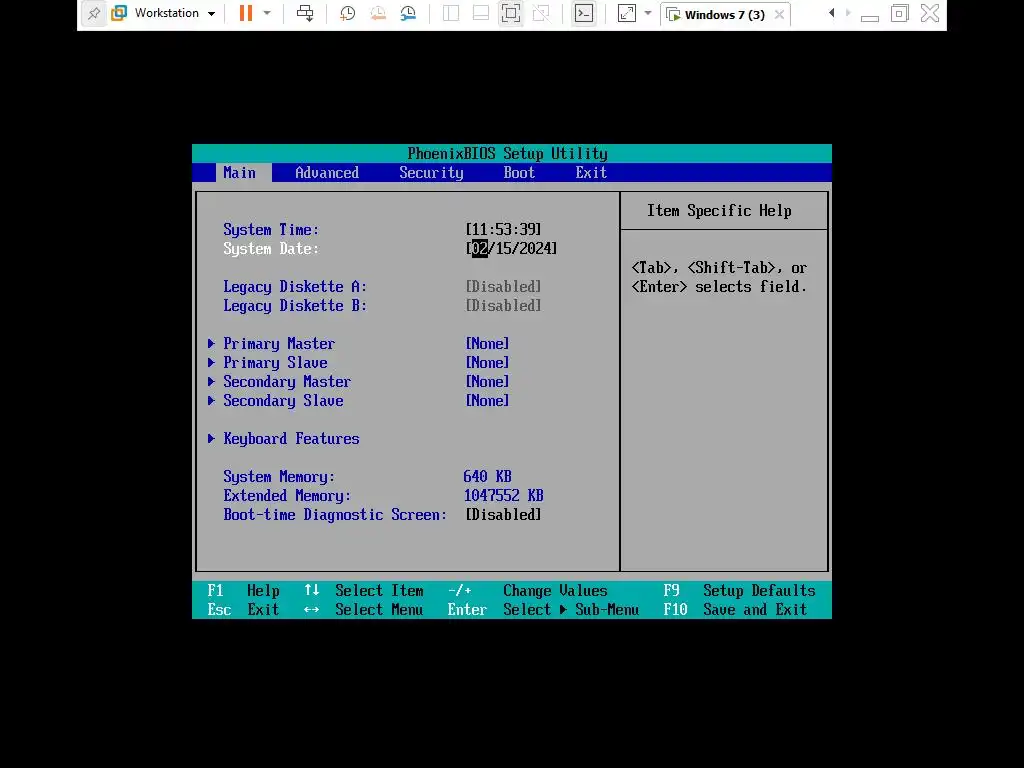Select the Main BIOS menu

(x=240, y=172)
